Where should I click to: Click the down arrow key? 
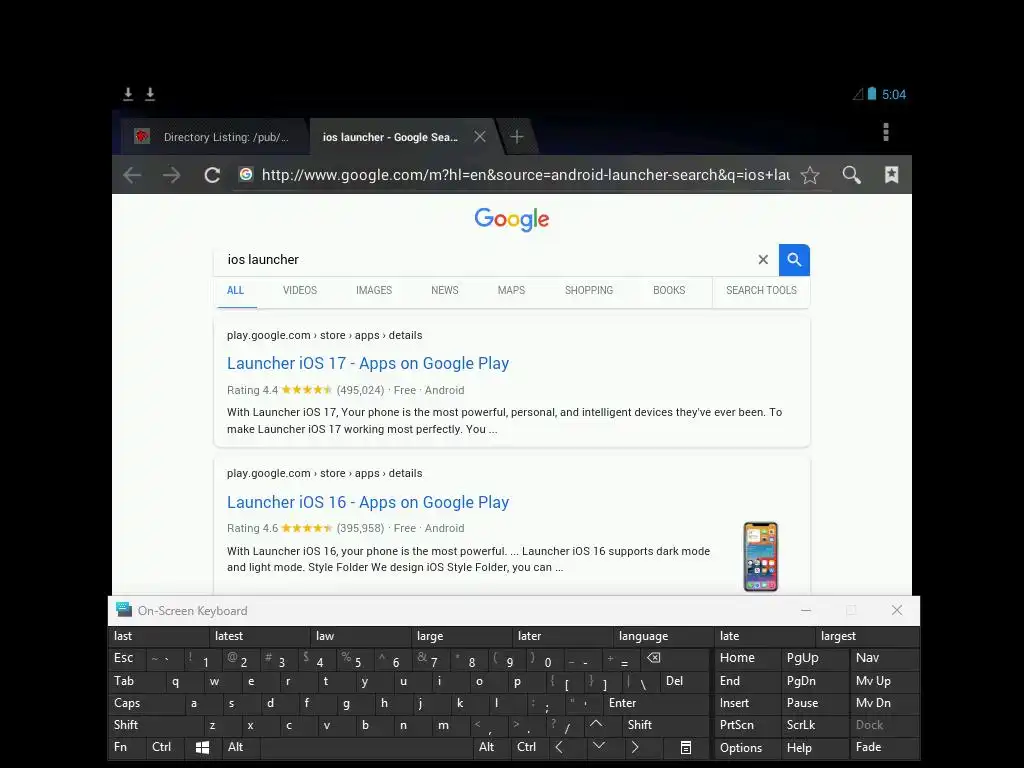(x=599, y=746)
